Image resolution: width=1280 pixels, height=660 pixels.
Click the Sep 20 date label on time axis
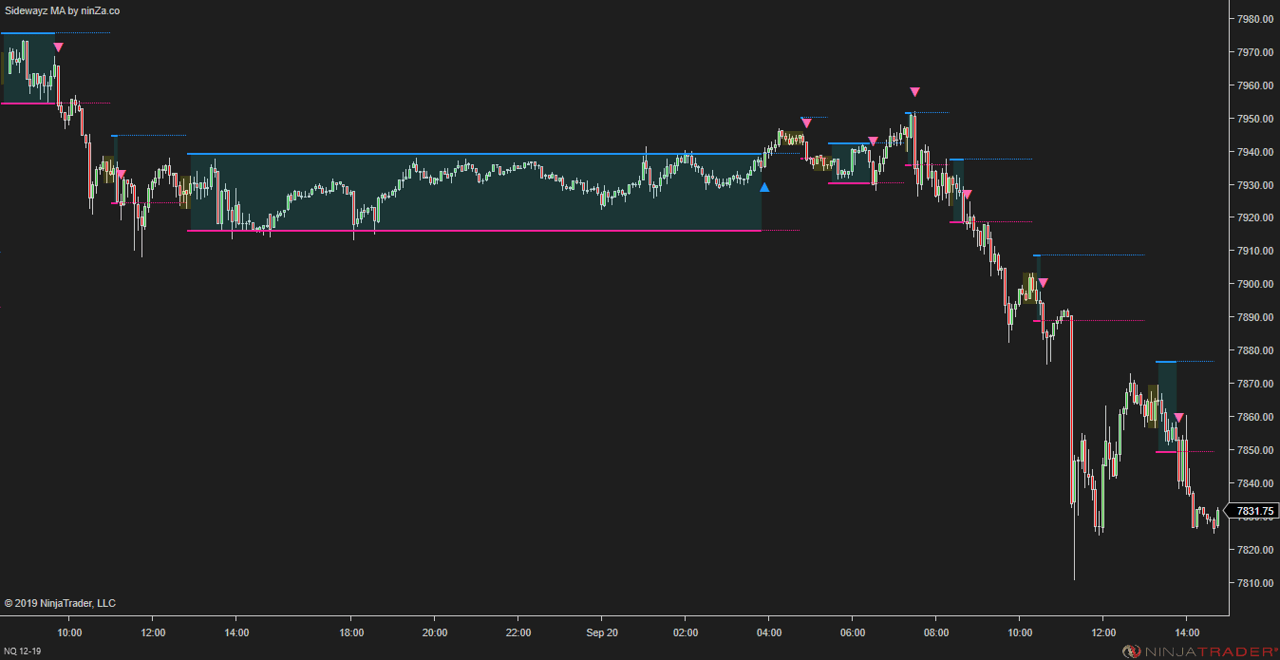tap(601, 633)
